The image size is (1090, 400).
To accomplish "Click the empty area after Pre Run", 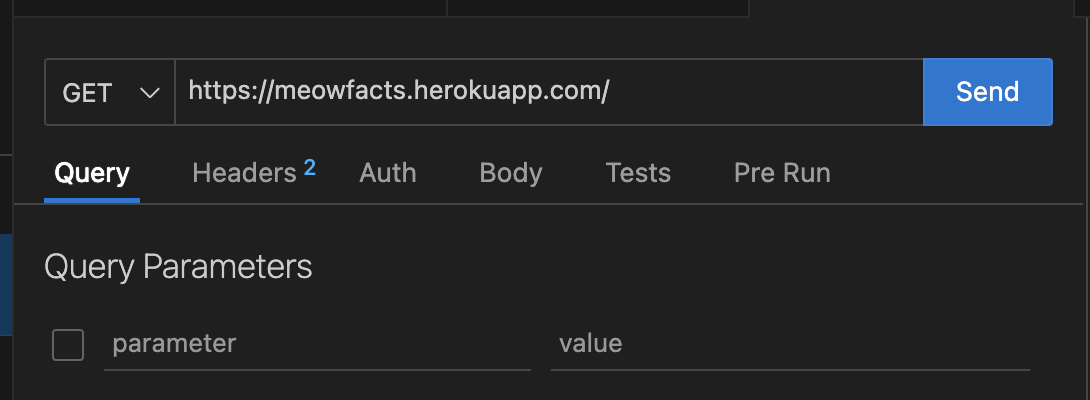I will [959, 173].
